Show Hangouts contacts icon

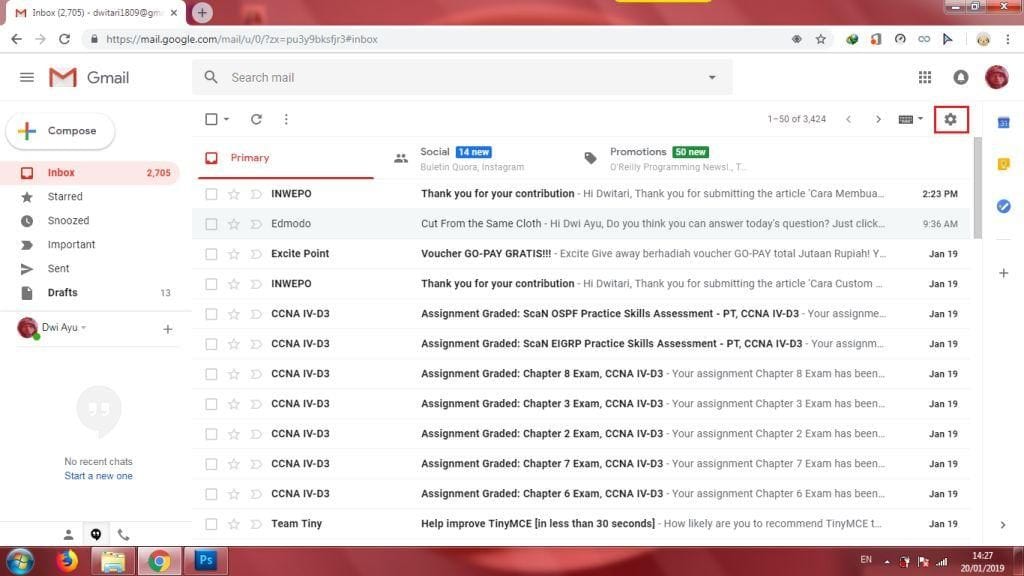click(x=68, y=535)
